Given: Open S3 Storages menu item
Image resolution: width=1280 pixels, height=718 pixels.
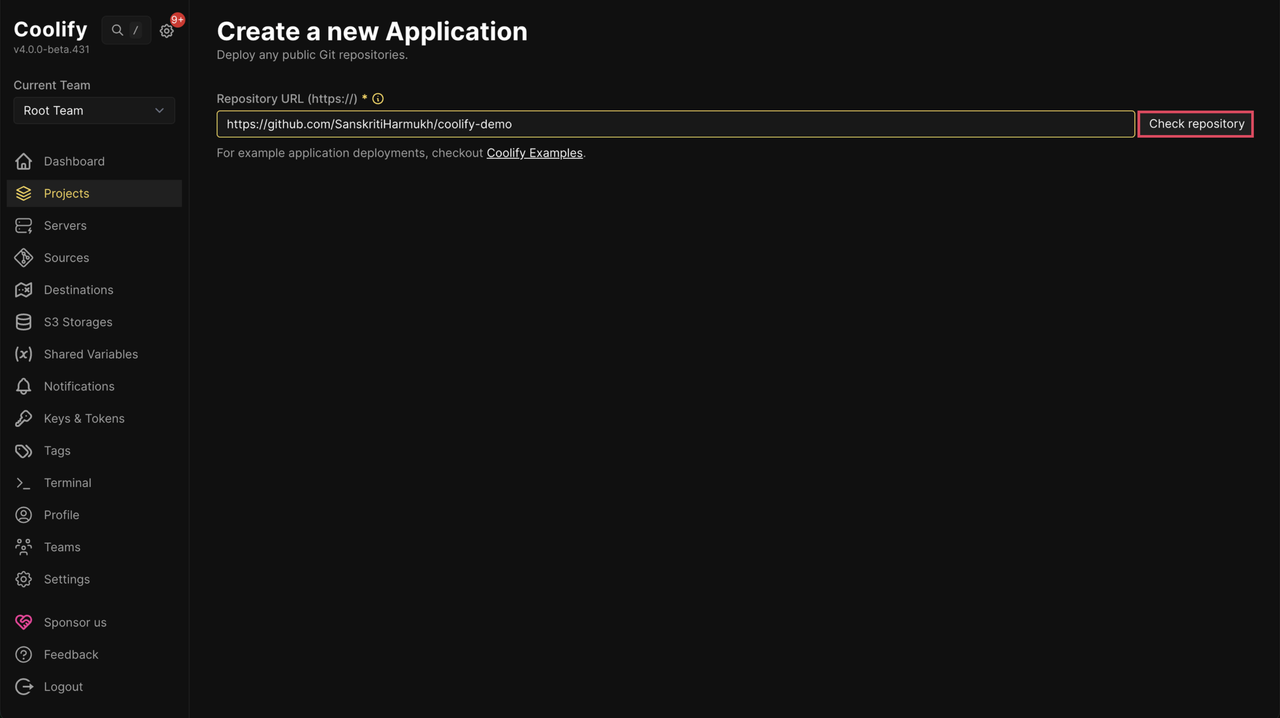Looking at the screenshot, I should (94, 322).
